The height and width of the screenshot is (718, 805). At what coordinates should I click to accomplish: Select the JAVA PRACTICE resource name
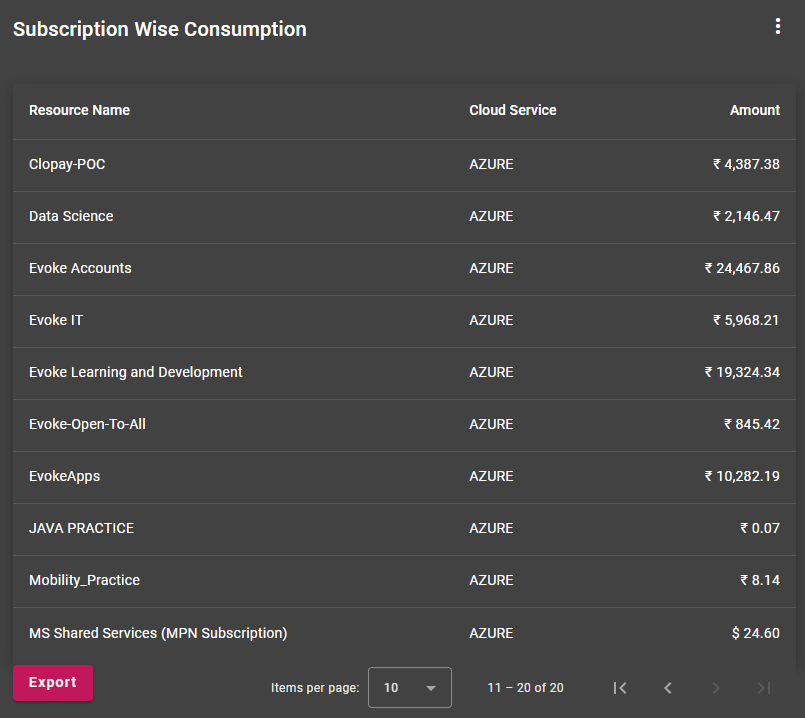pyautogui.click(x=81, y=528)
